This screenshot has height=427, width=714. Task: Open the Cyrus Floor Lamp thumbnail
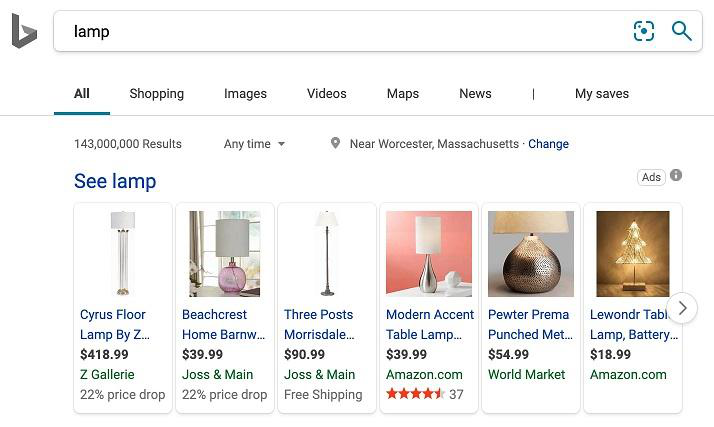123,253
